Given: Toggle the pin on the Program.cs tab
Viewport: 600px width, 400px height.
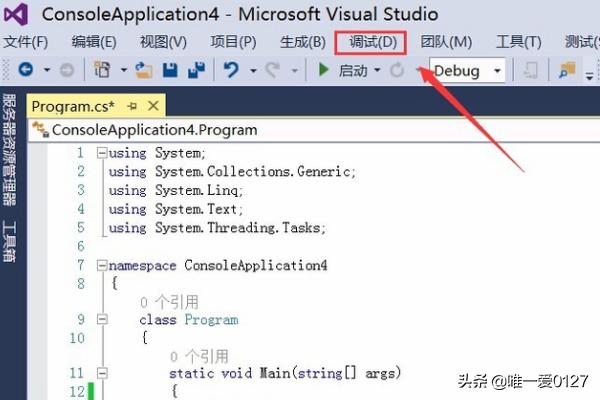Looking at the screenshot, I should pos(132,106).
